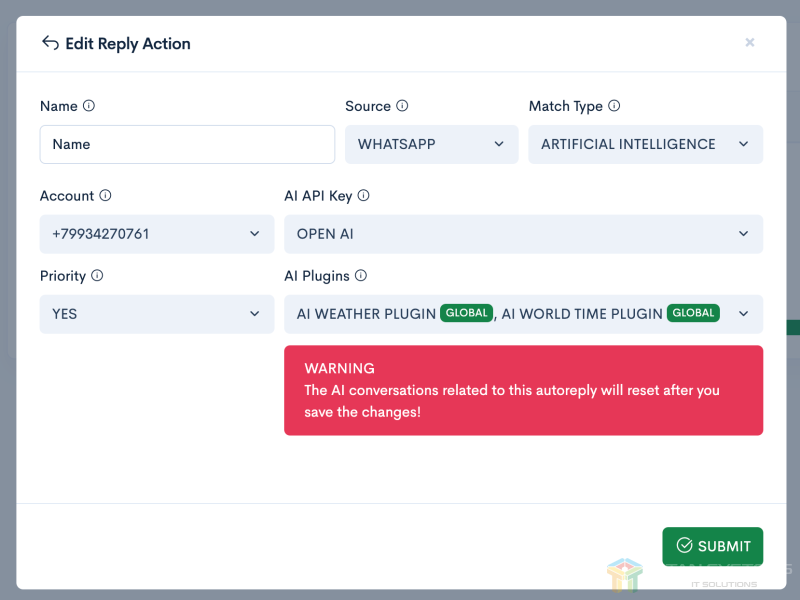
Task: Click into the Name text field
Action: [x=187, y=144]
